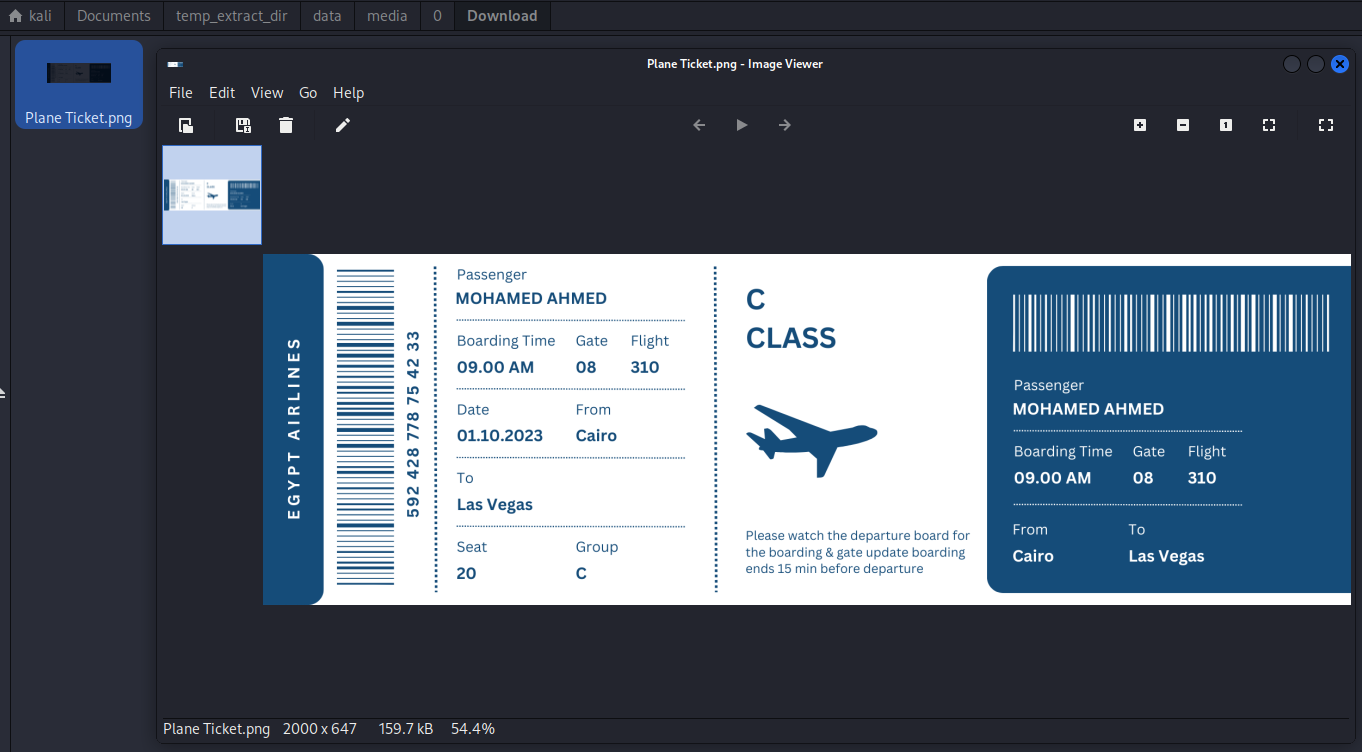Click the Image Viewer window app icon
1362x752 pixels.
click(175, 64)
